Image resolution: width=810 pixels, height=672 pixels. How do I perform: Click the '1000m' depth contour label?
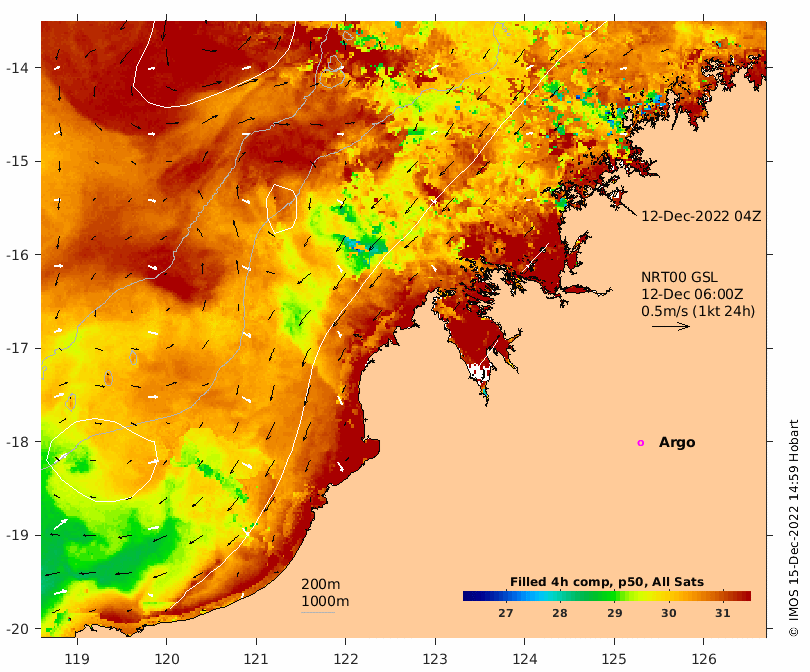(325, 601)
